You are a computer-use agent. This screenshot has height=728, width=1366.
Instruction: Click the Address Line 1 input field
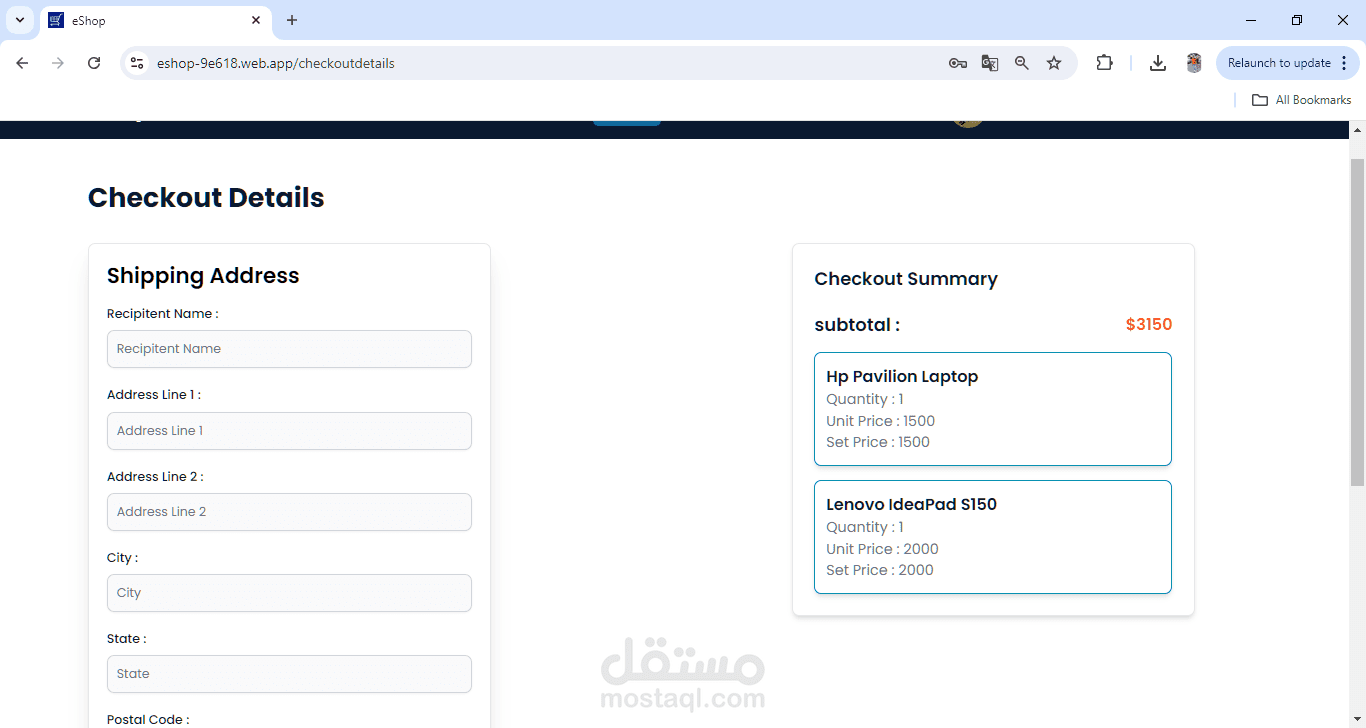289,431
